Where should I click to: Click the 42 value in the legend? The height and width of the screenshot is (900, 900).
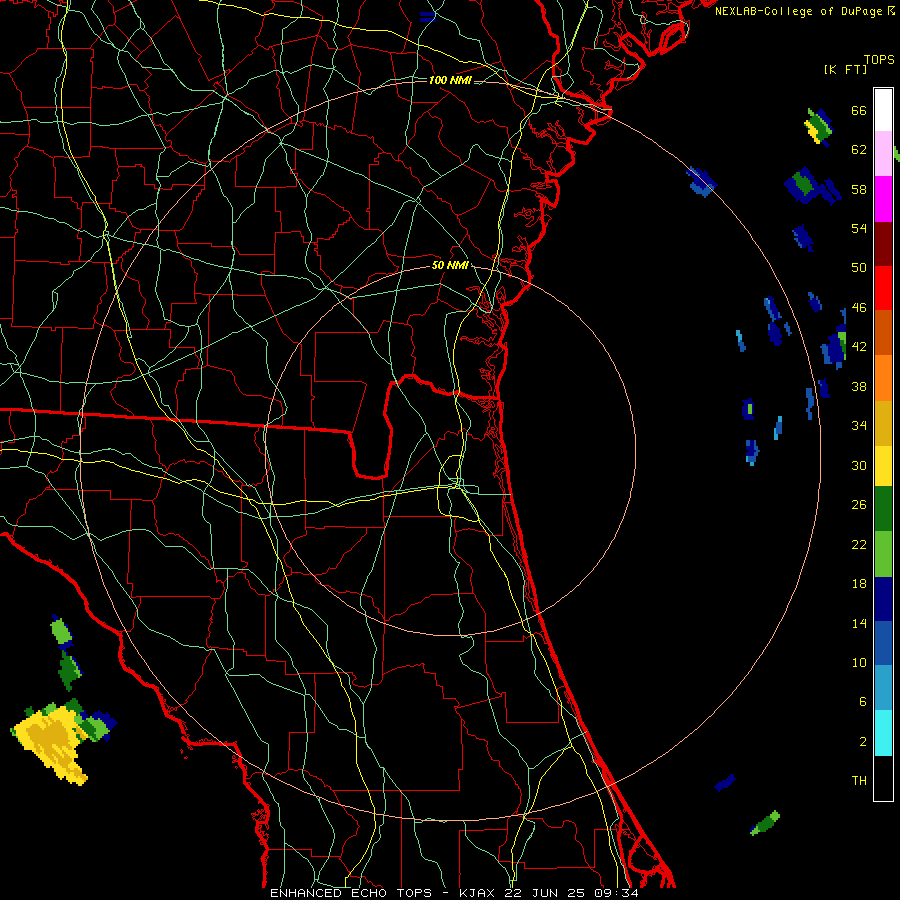859,347
